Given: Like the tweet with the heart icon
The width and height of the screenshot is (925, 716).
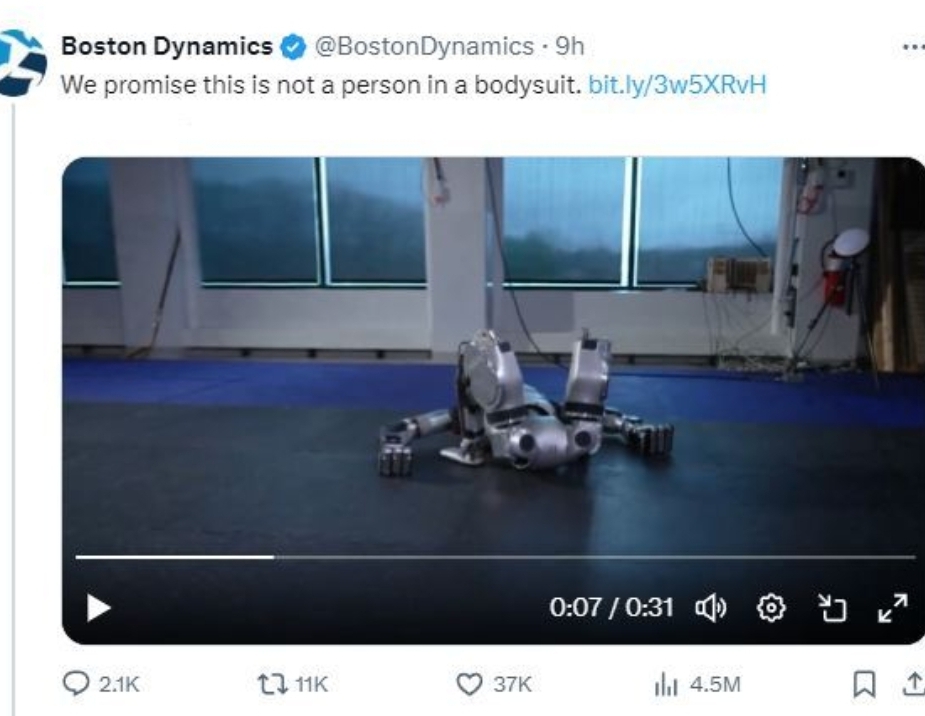Looking at the screenshot, I should pyautogui.click(x=468, y=684).
